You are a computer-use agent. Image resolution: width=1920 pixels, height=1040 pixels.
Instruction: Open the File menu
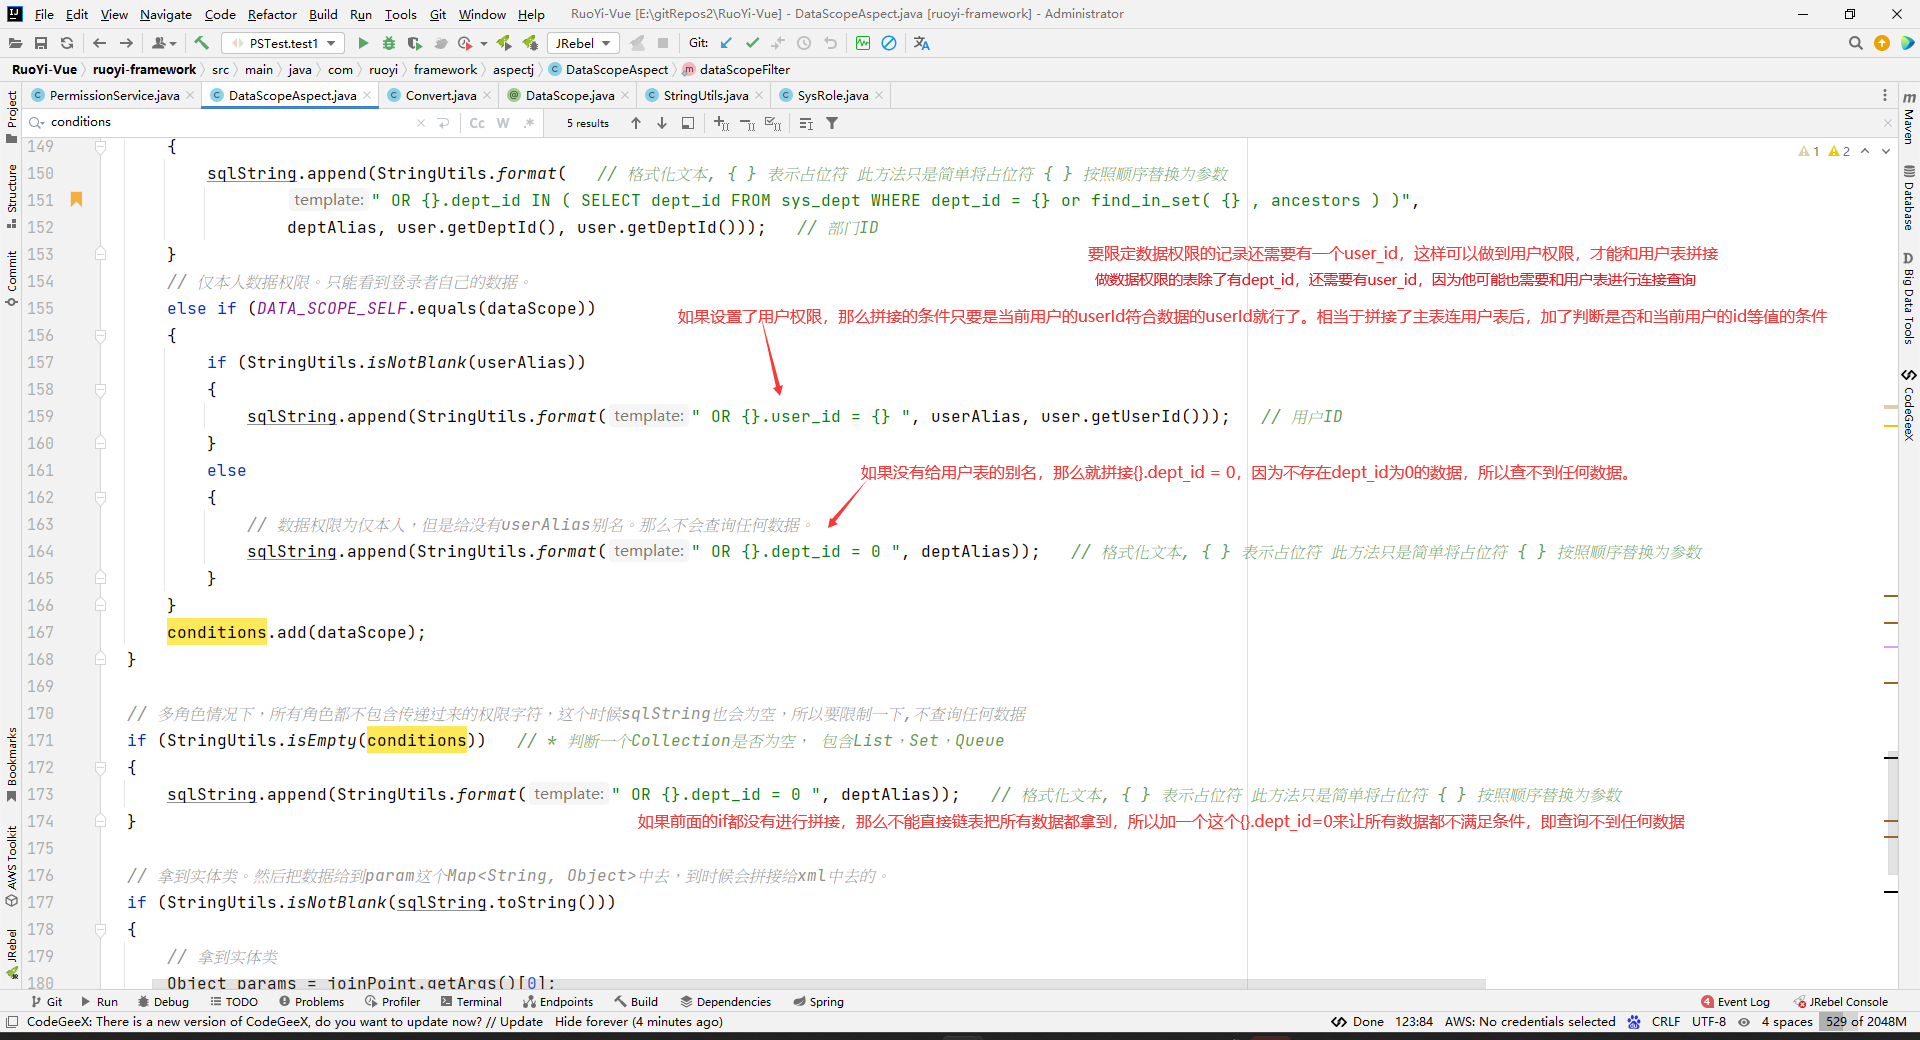pyautogui.click(x=44, y=14)
